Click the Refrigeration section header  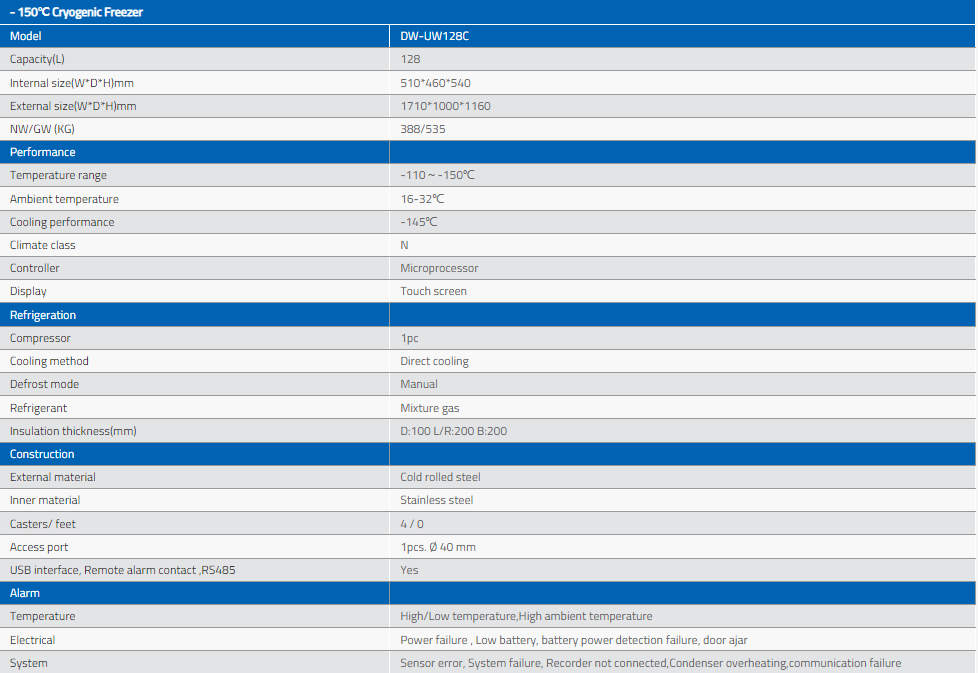pos(43,315)
